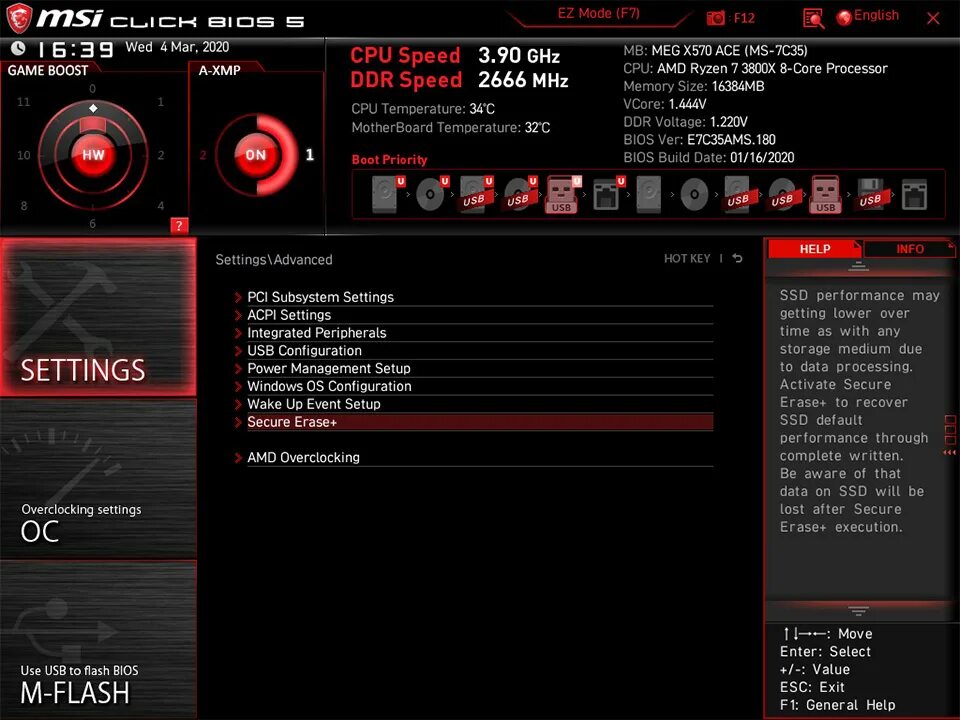Click the collapse handle below the help text

pos(858,611)
